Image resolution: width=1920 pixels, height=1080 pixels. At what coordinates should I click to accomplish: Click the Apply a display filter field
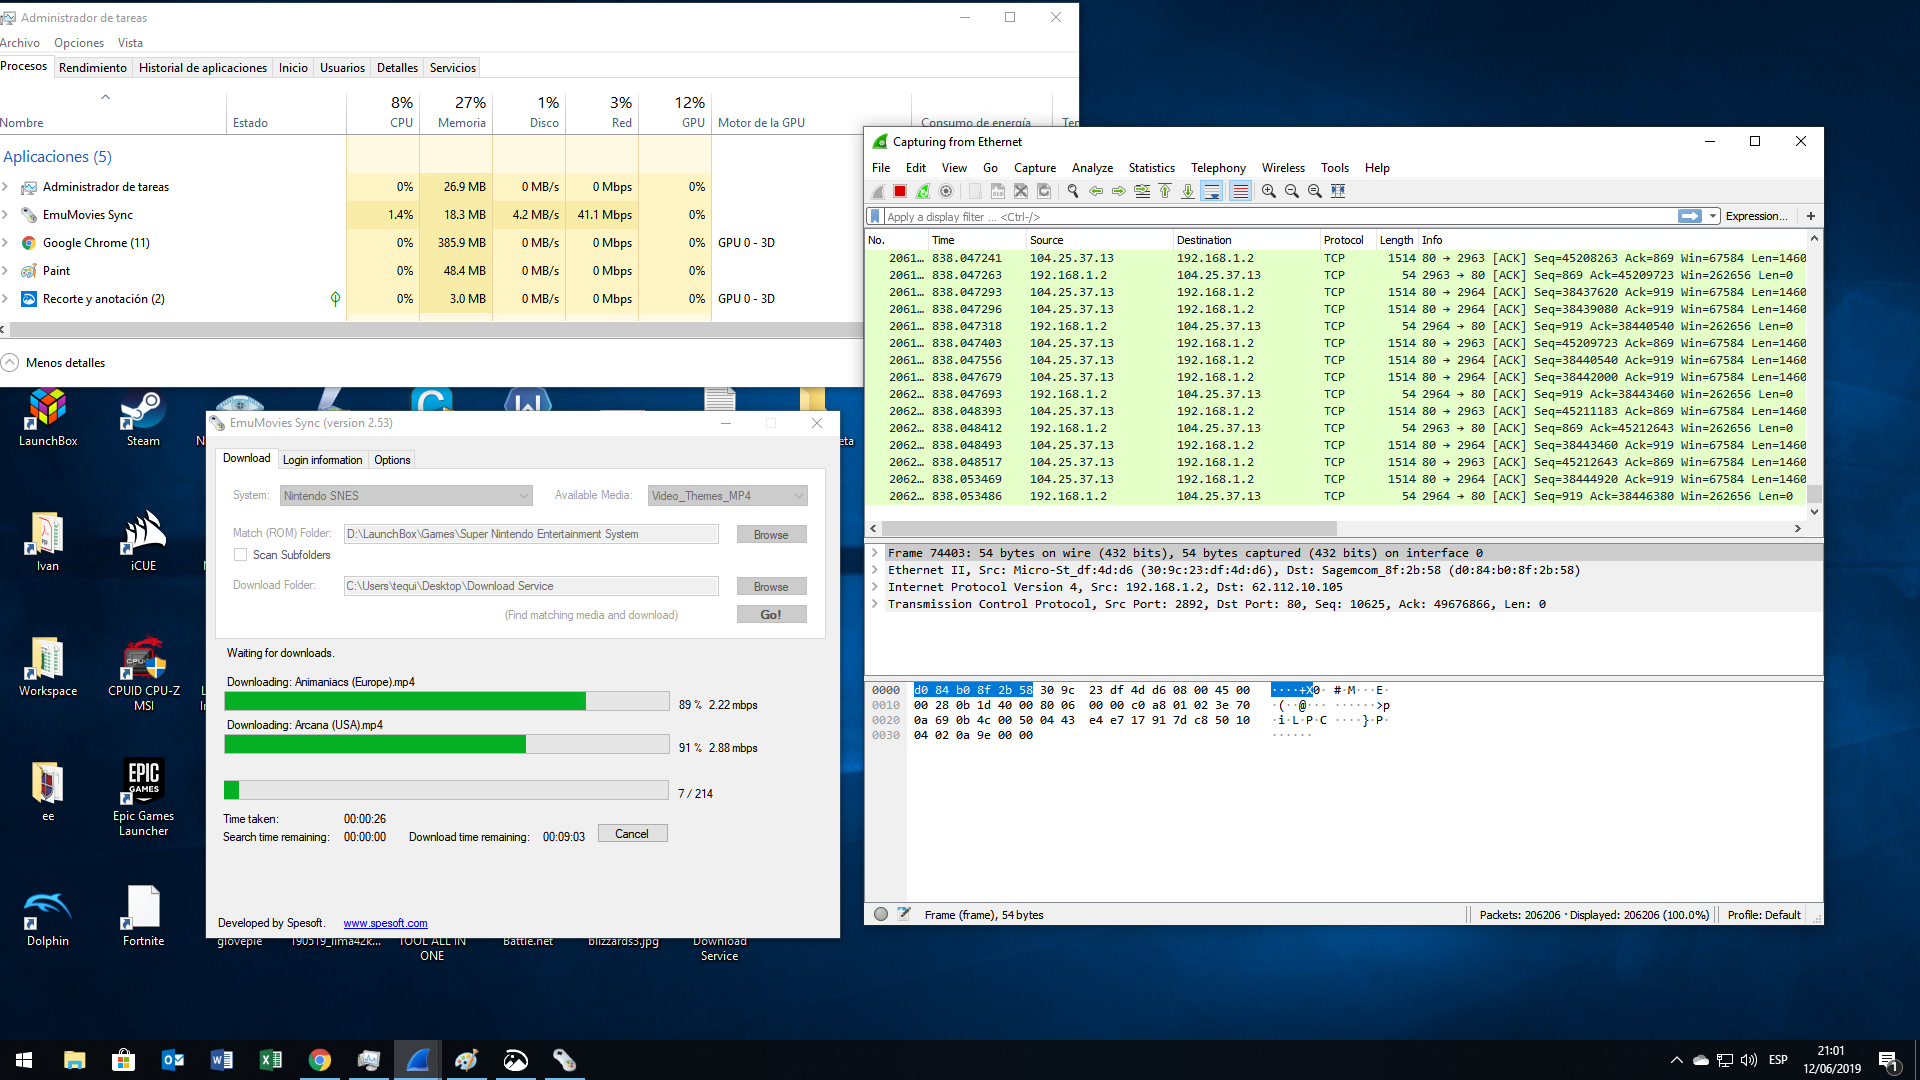tap(1280, 216)
